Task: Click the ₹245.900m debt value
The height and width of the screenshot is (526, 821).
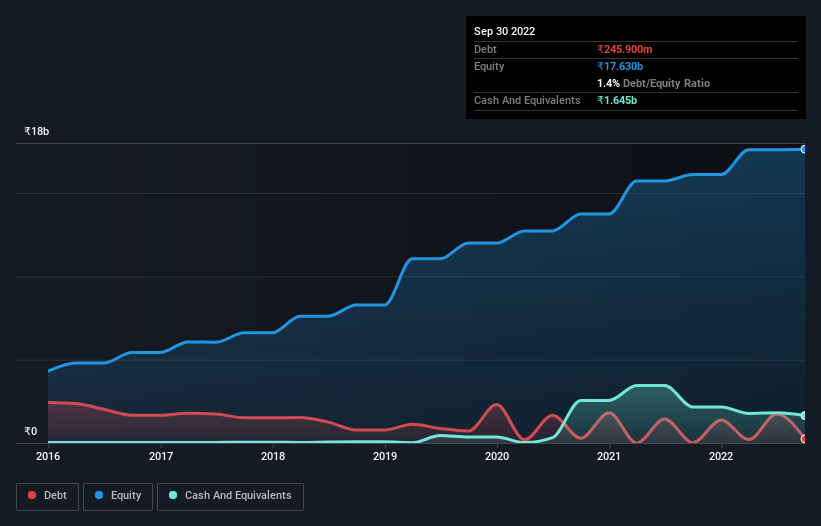Action: pyautogui.click(x=625, y=49)
